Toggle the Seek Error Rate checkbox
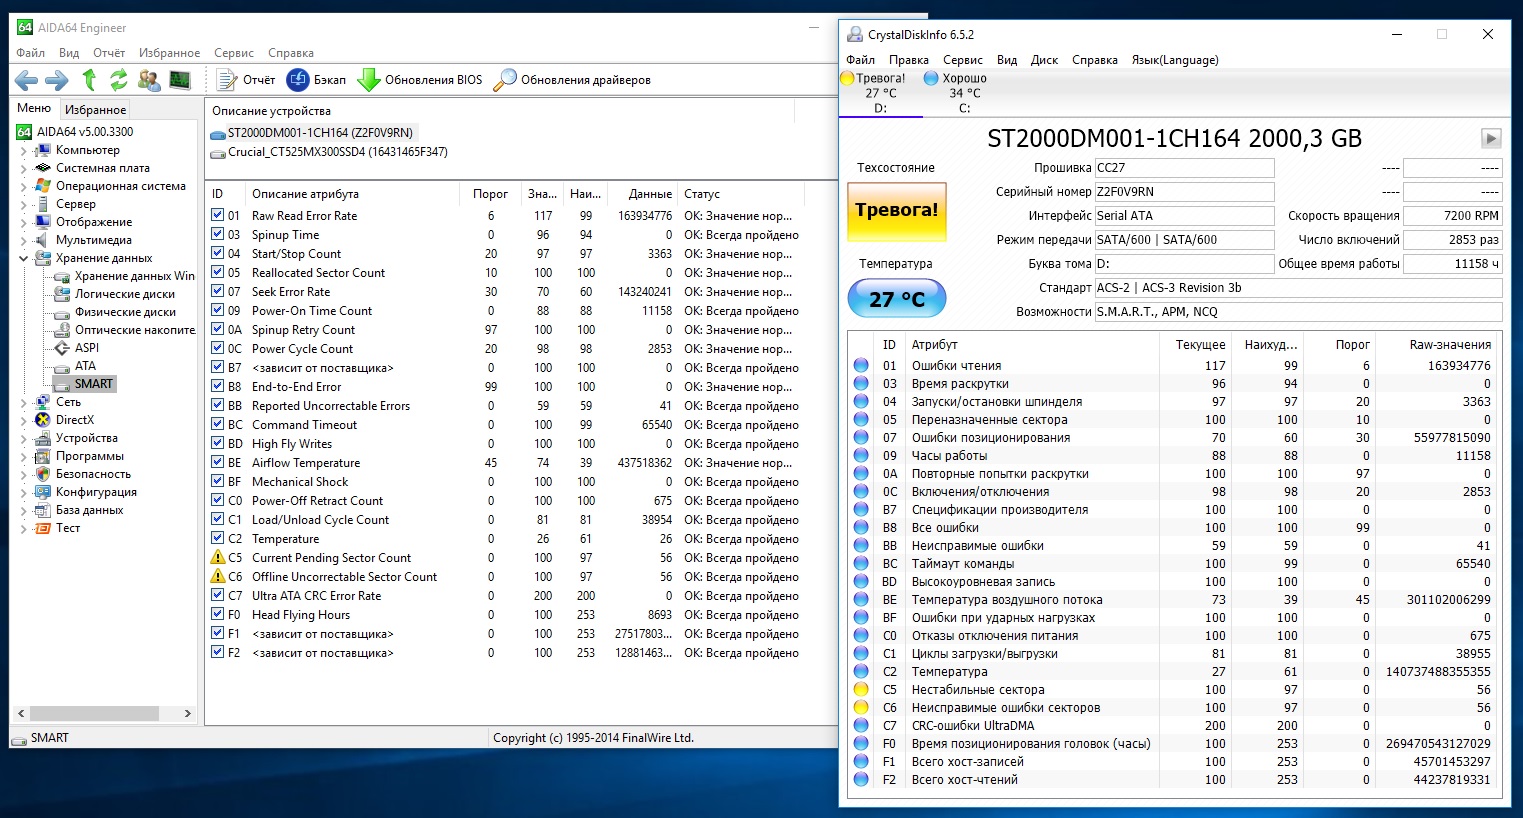1523x818 pixels. point(218,292)
